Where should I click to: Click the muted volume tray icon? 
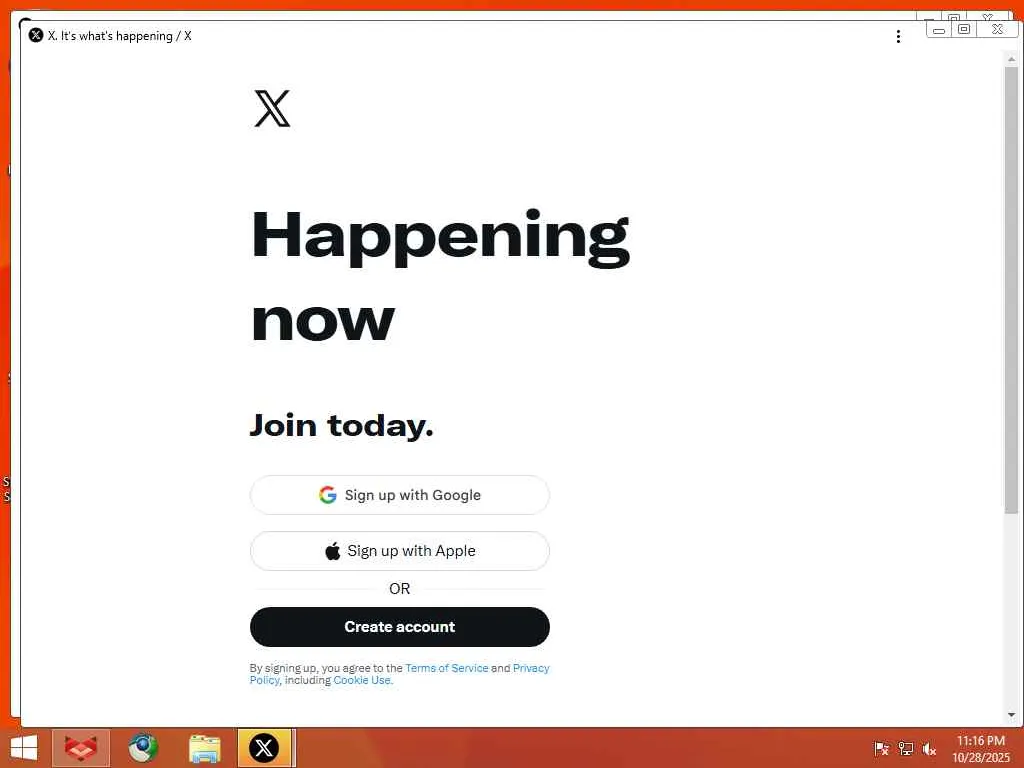point(929,748)
